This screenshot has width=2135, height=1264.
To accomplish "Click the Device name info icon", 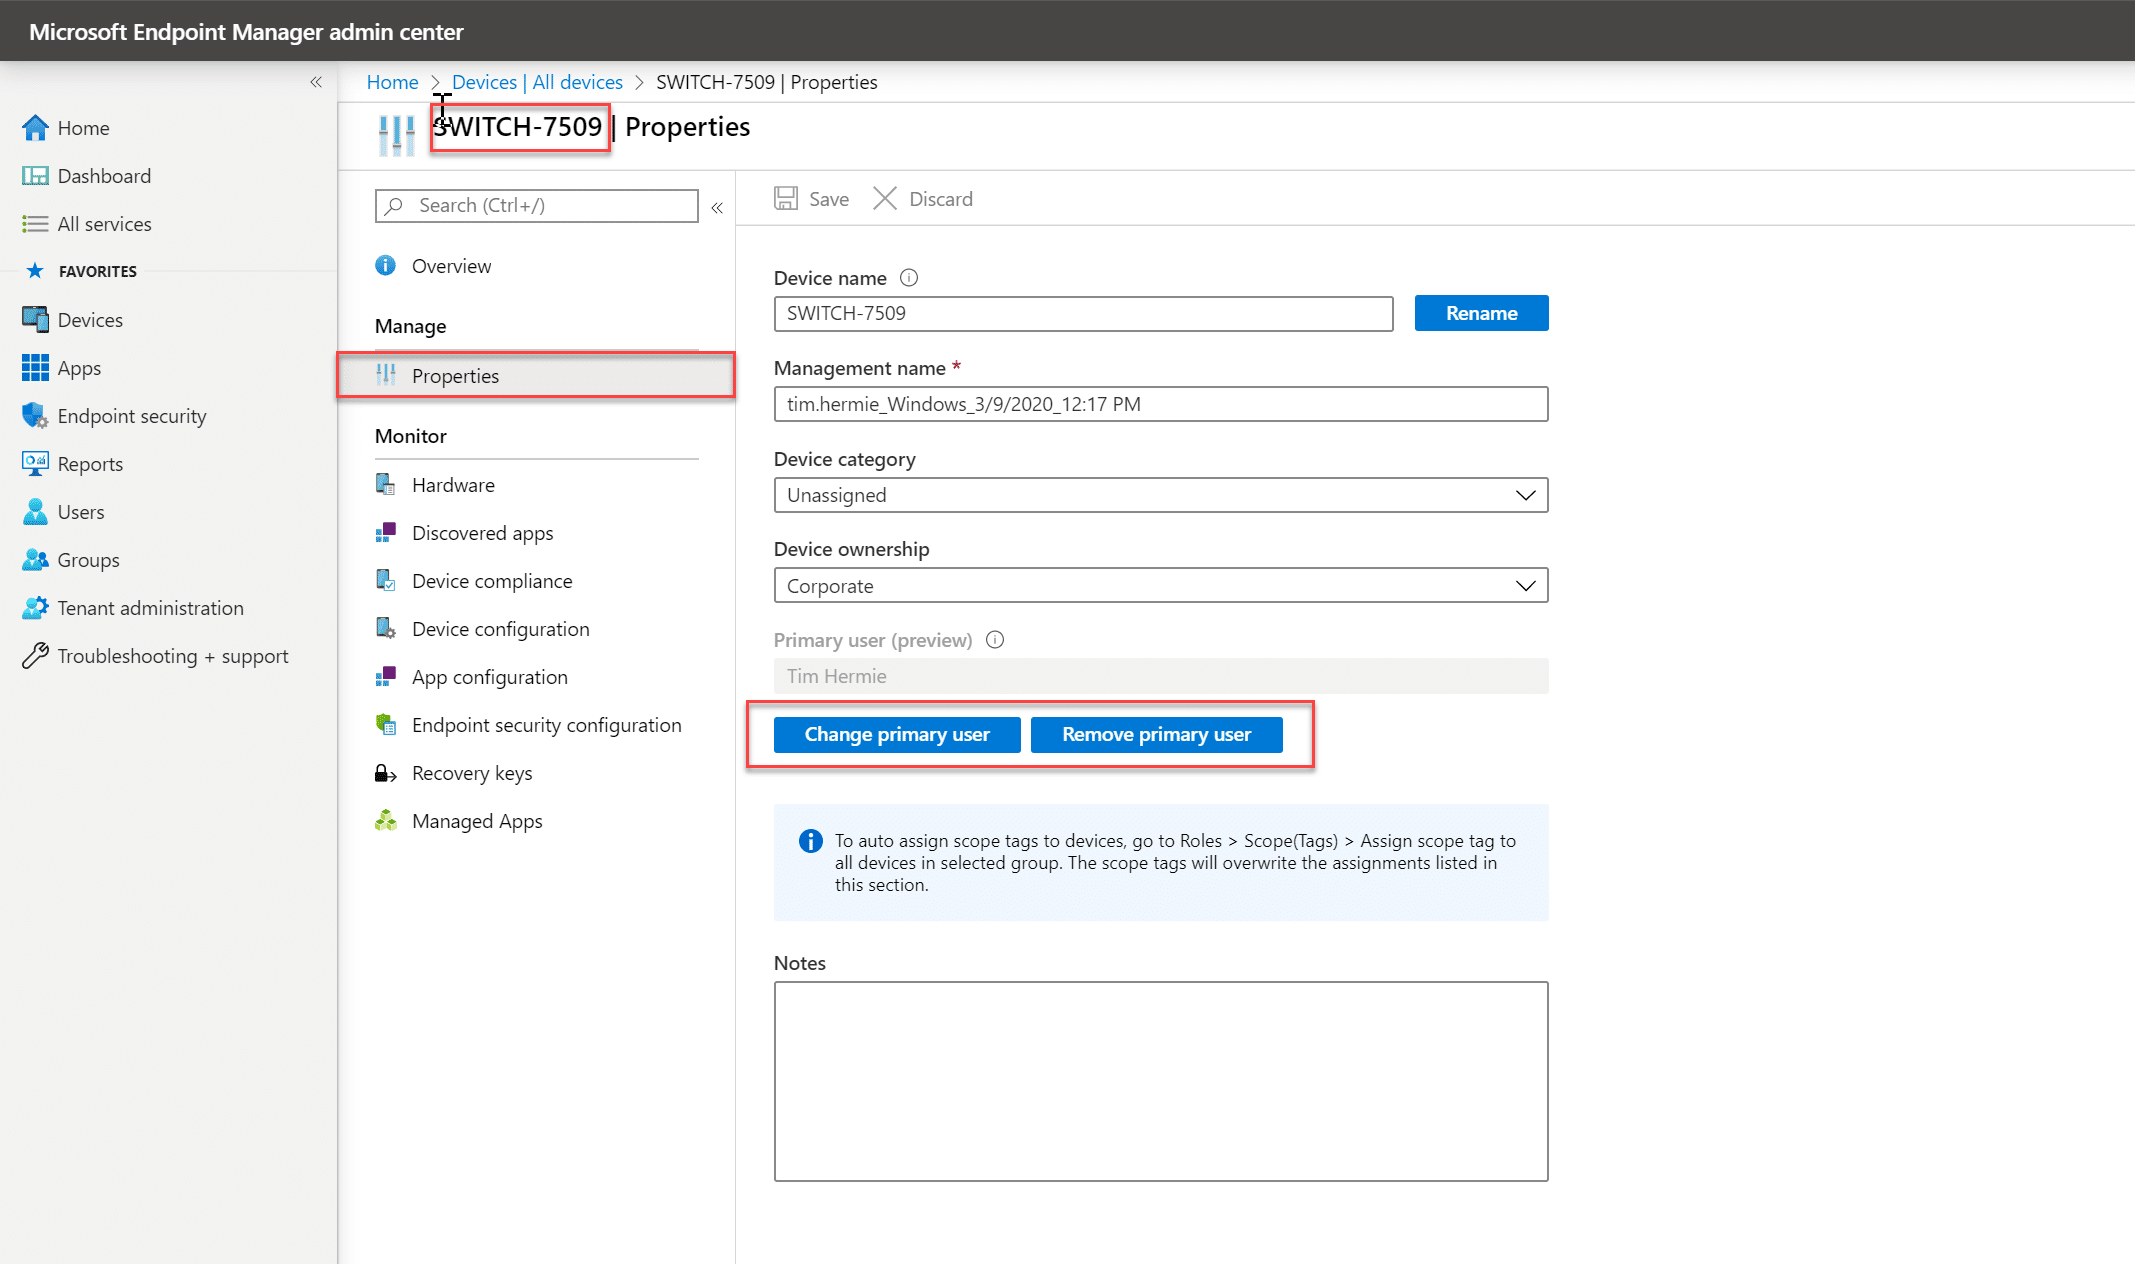I will (x=909, y=278).
